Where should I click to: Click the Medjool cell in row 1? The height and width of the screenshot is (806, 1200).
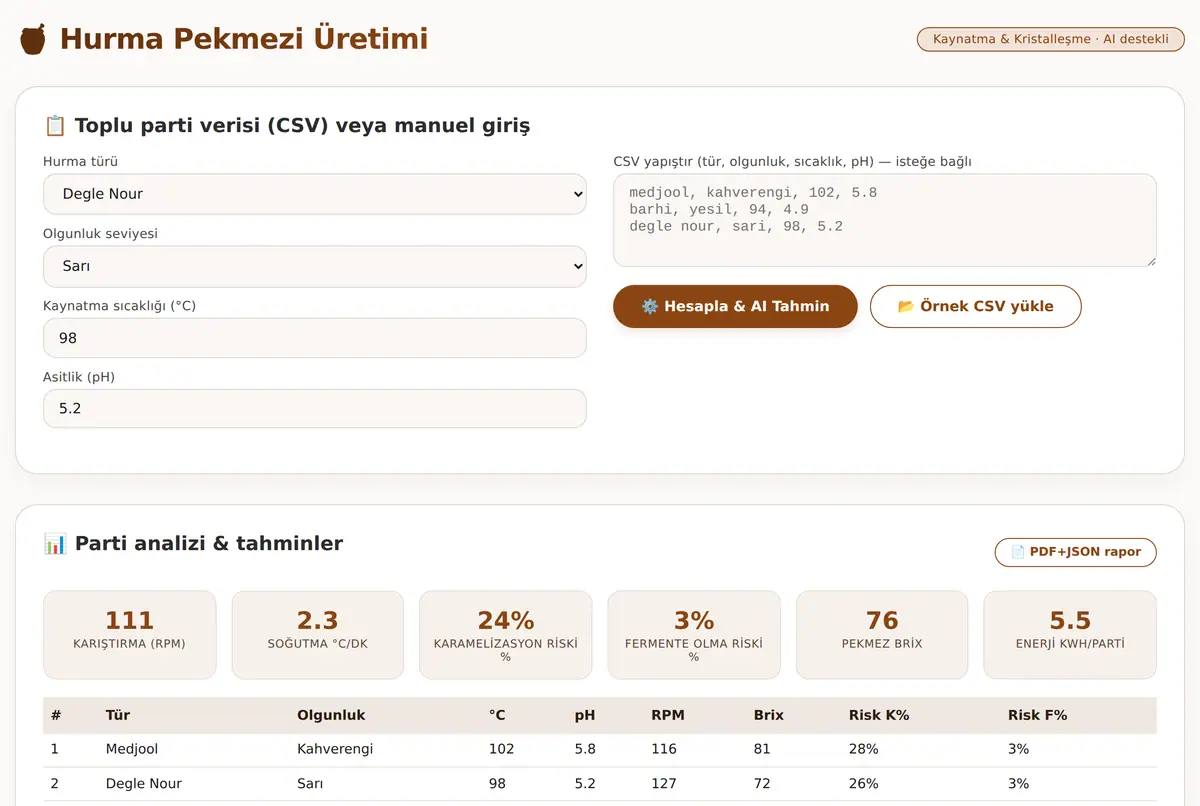click(x=132, y=749)
